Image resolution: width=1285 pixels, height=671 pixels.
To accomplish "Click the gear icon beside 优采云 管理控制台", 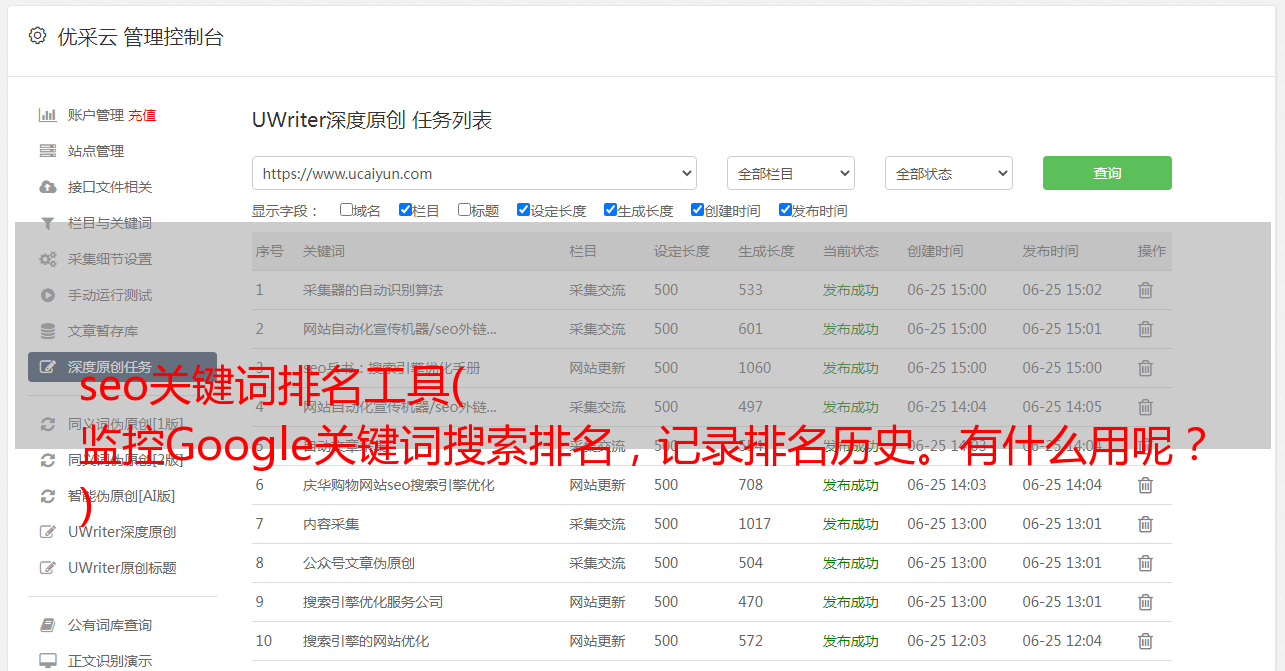I will point(37,36).
